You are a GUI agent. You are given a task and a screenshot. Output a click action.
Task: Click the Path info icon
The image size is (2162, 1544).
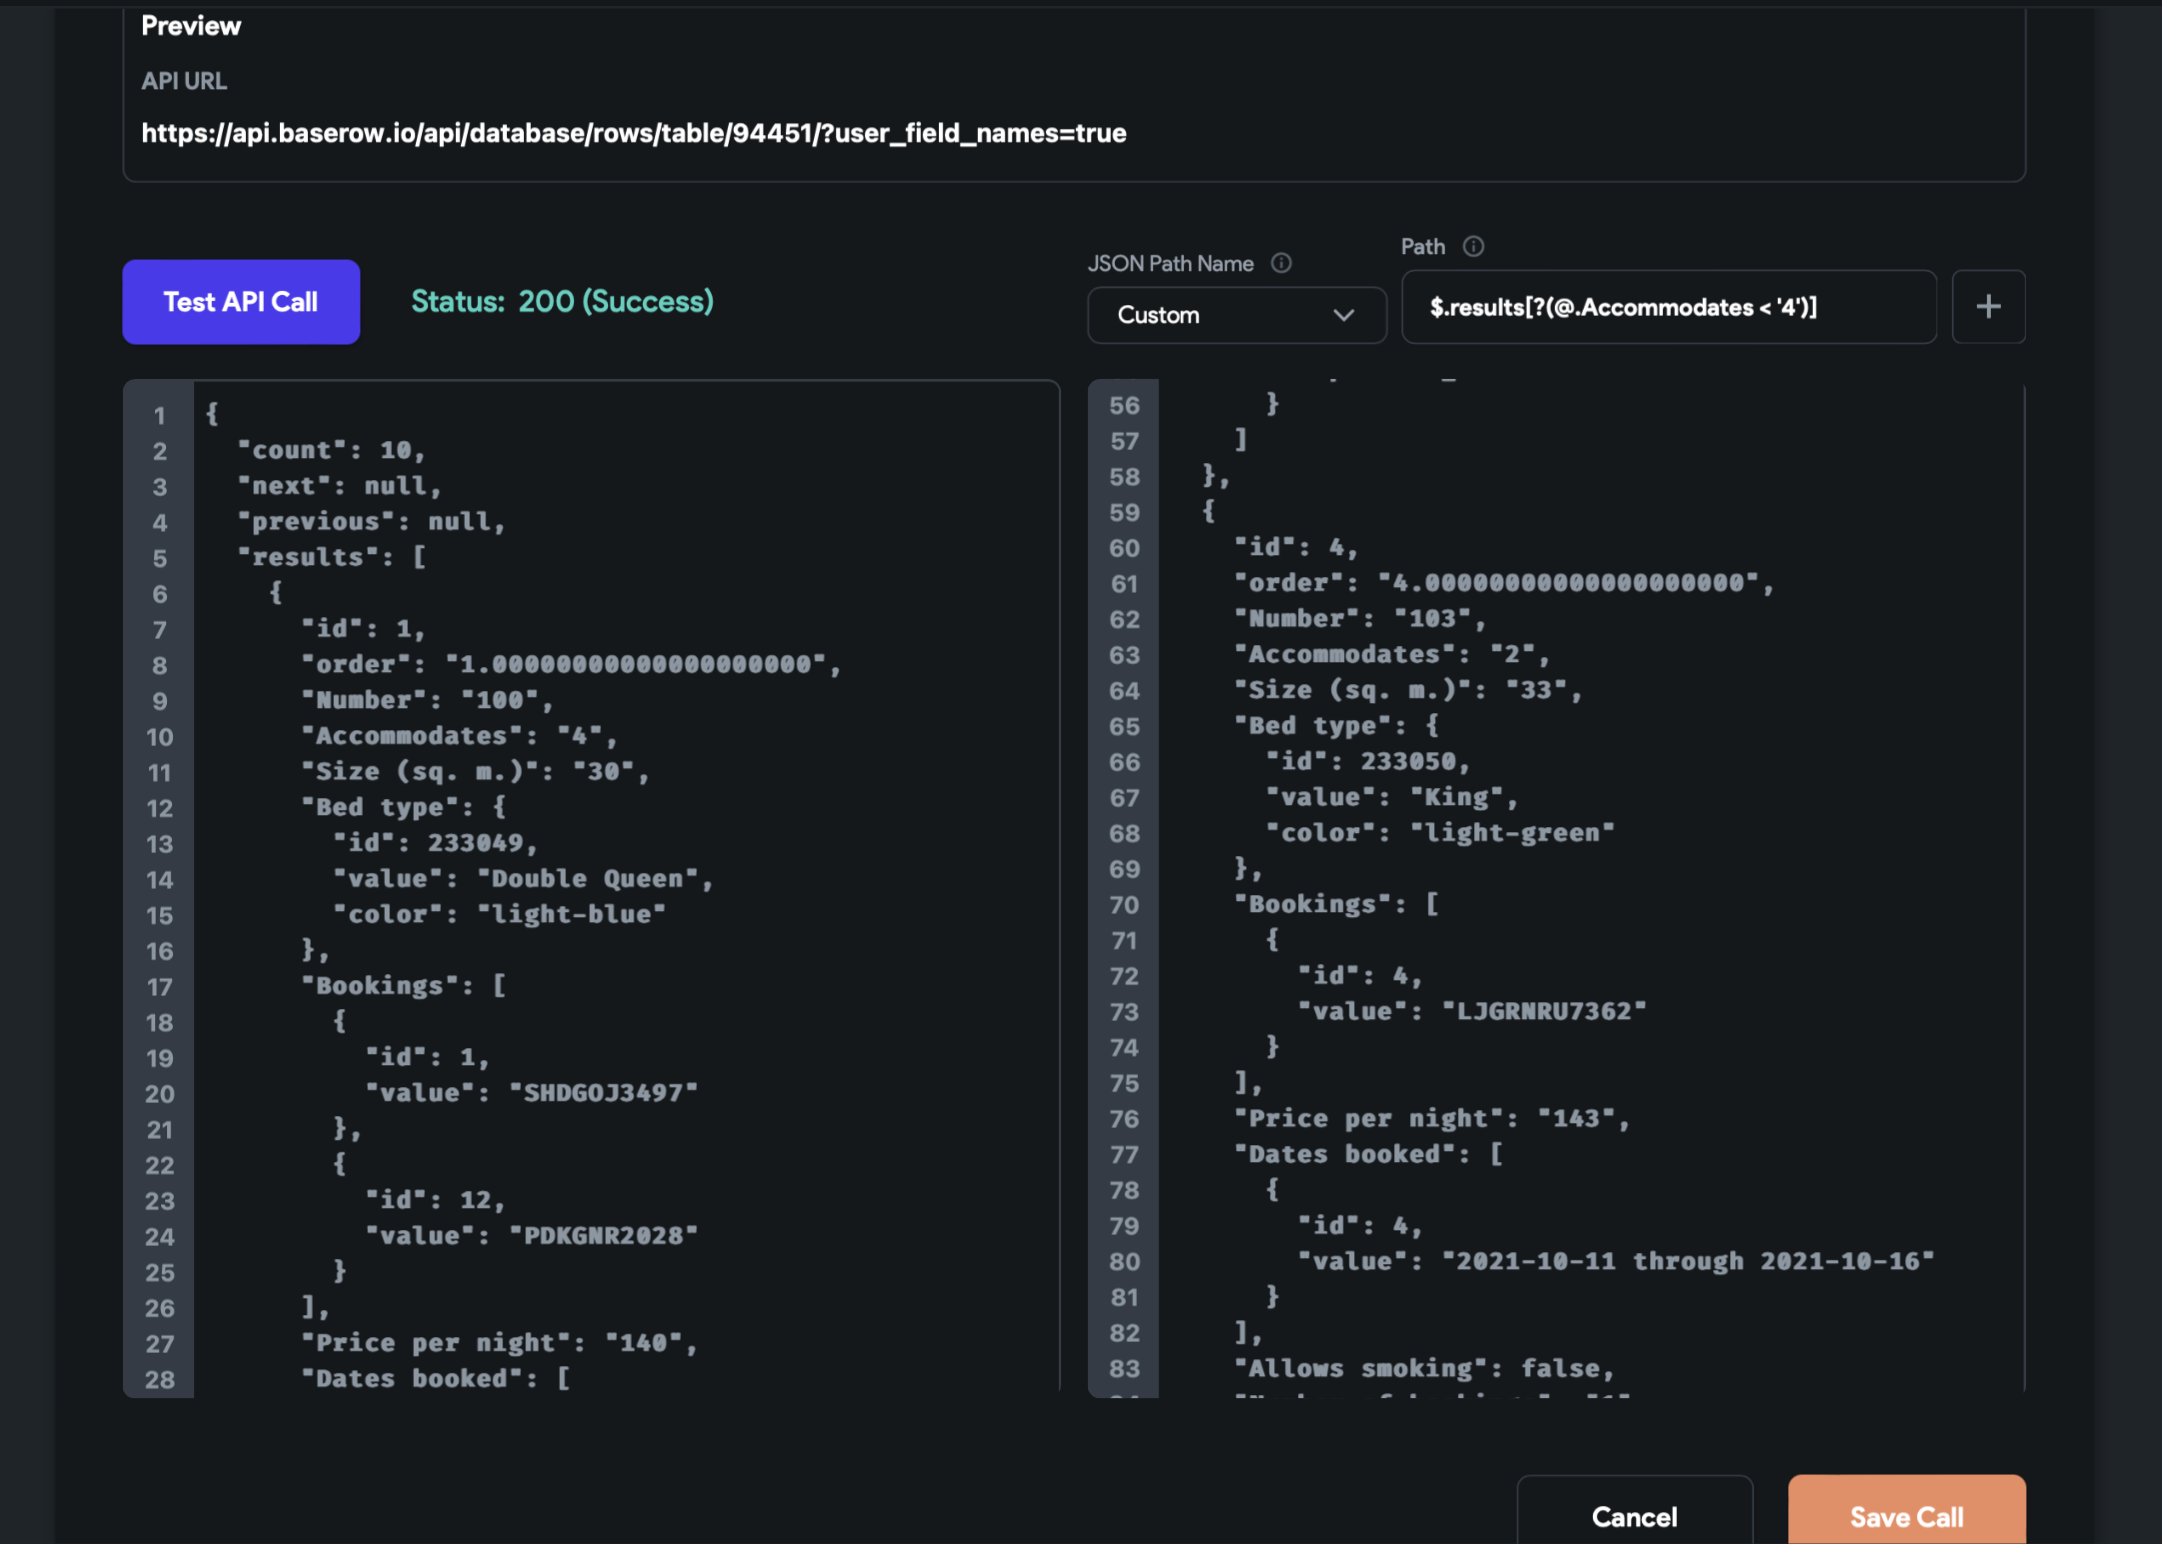tap(1473, 246)
